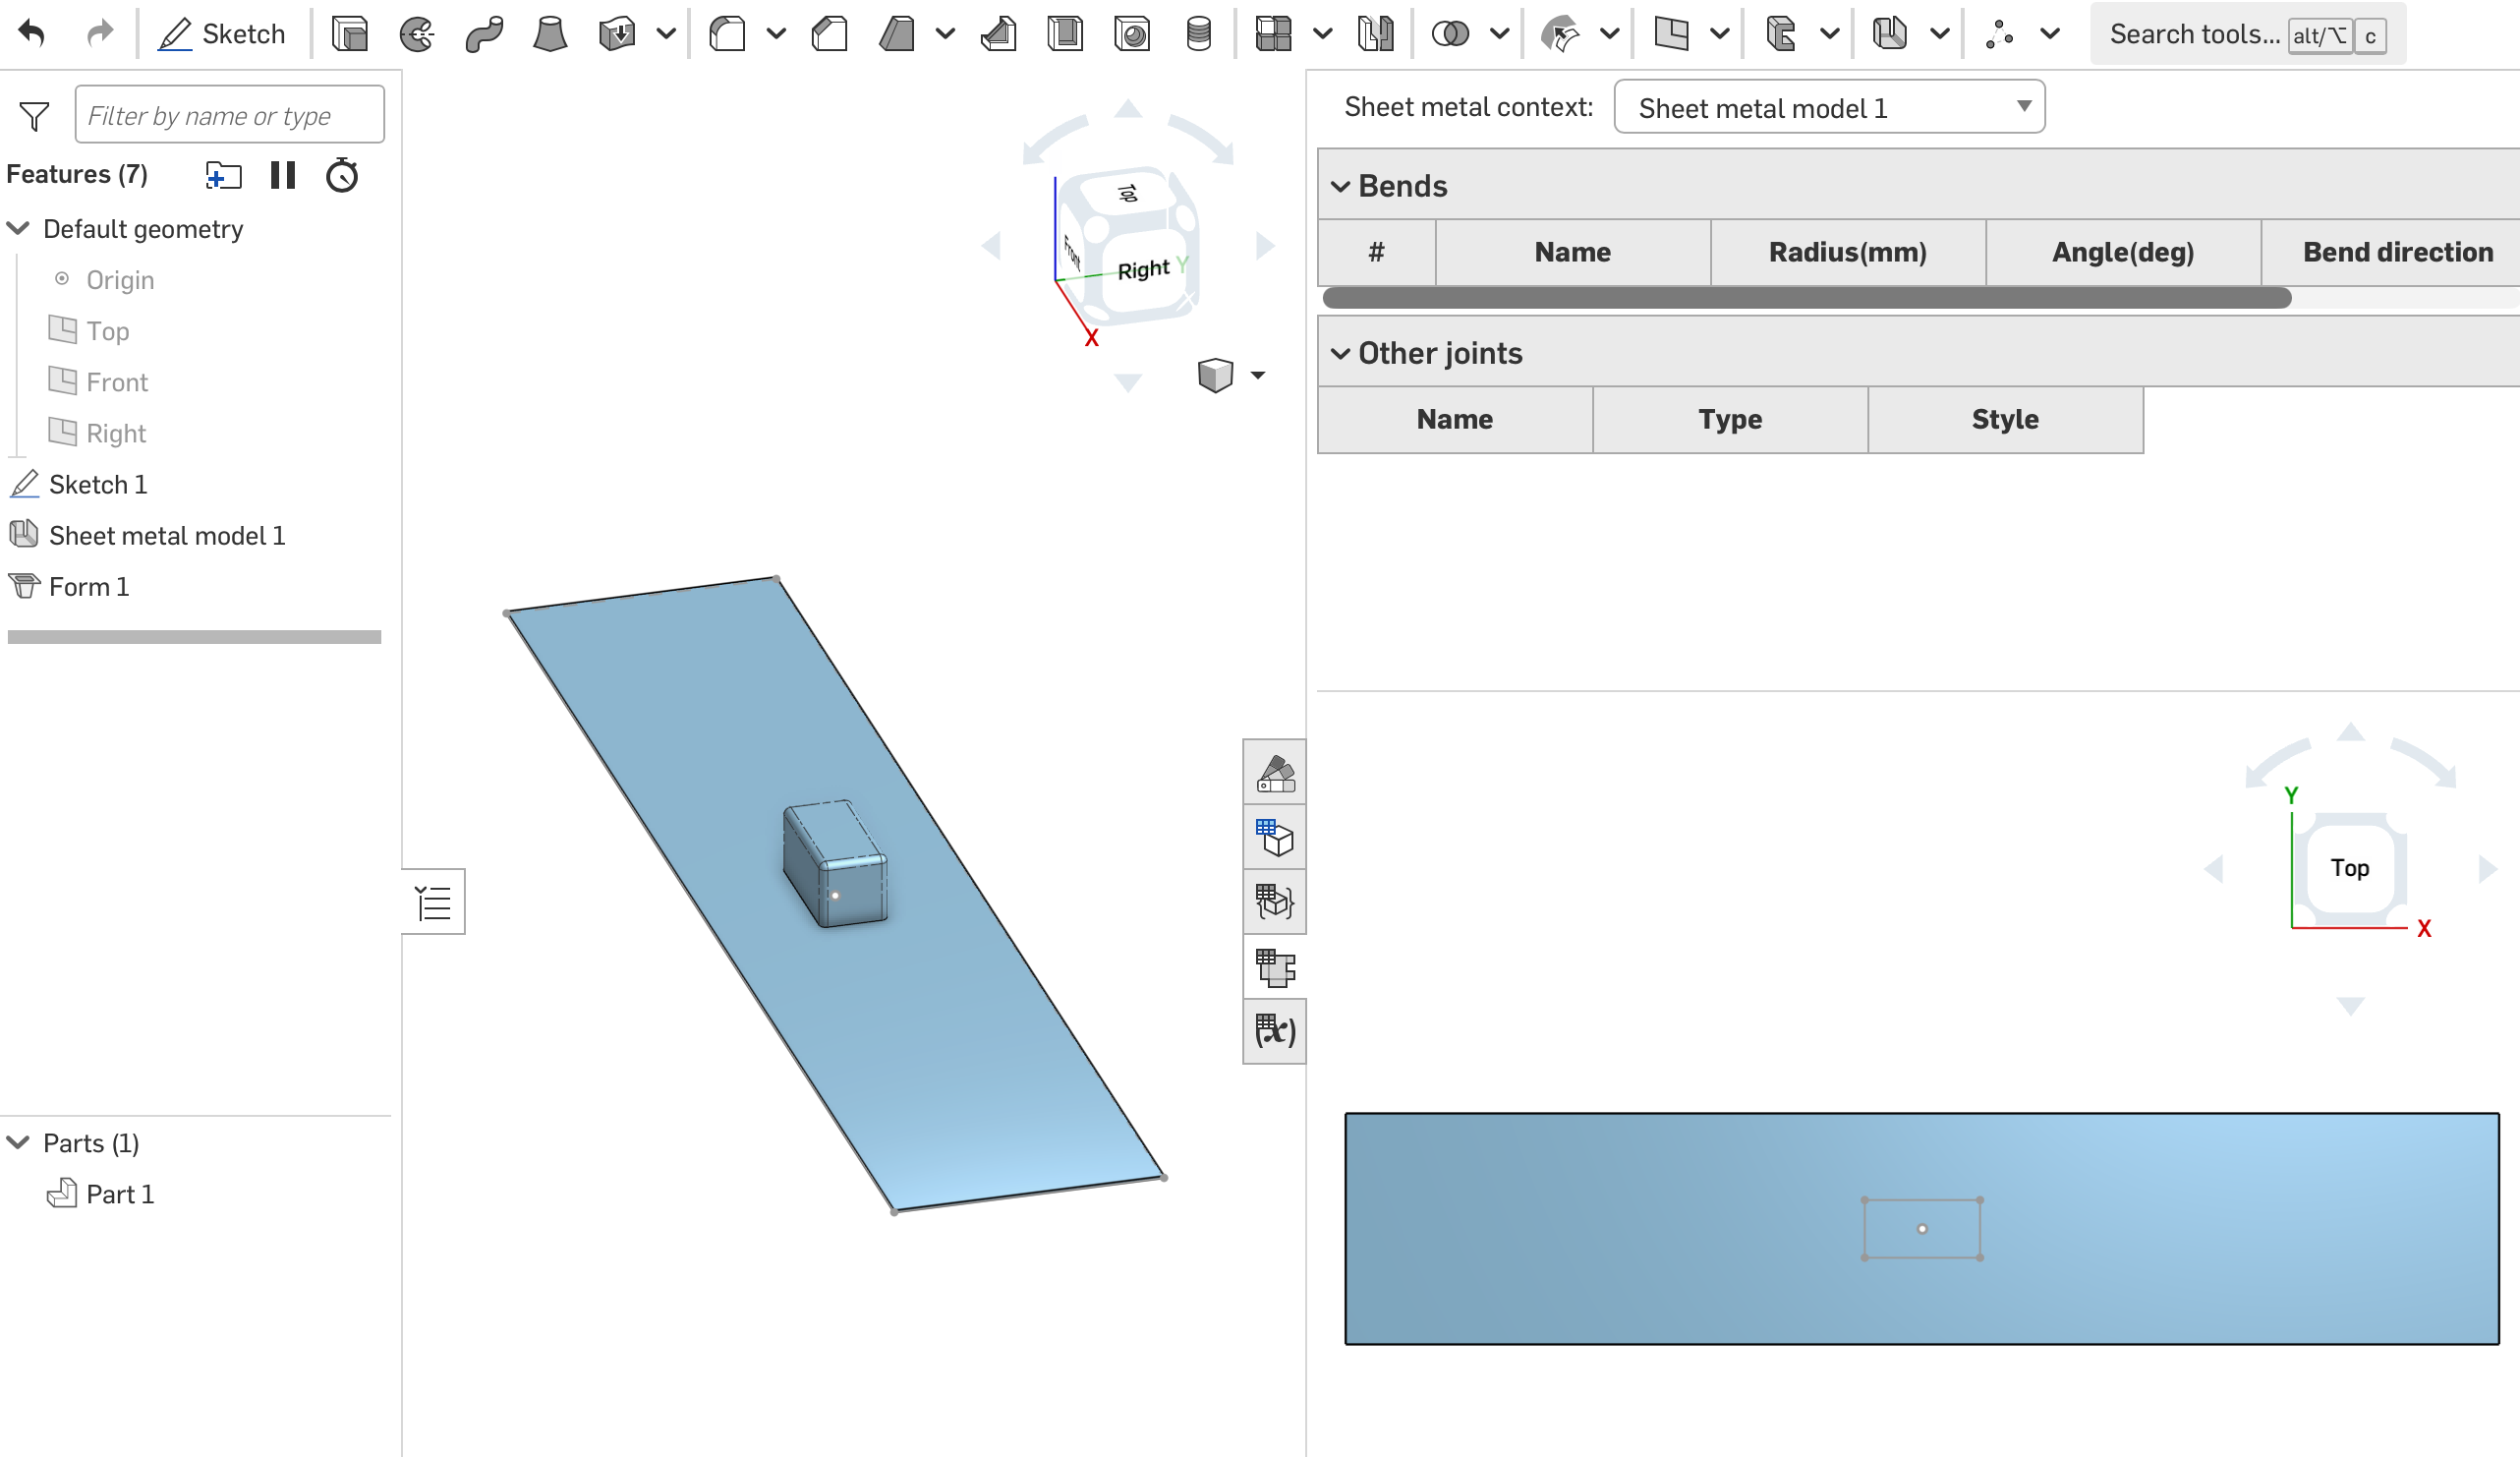Toggle the feature list panel
This screenshot has width=2520, height=1457.
click(434, 902)
